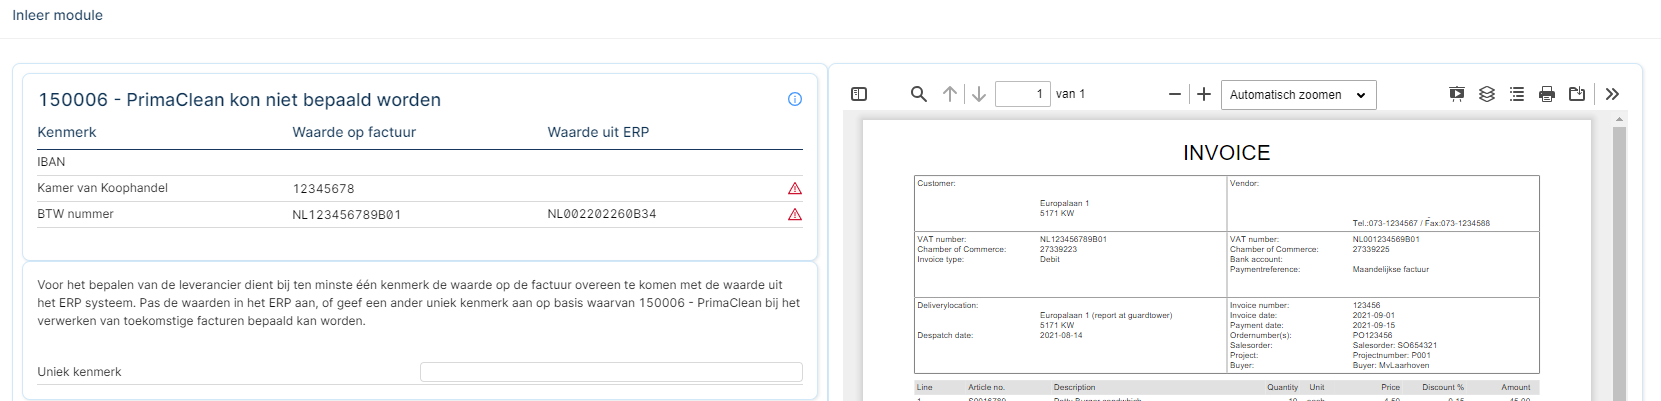
Task: Zoom in the invoice PDF
Action: 1204,94
